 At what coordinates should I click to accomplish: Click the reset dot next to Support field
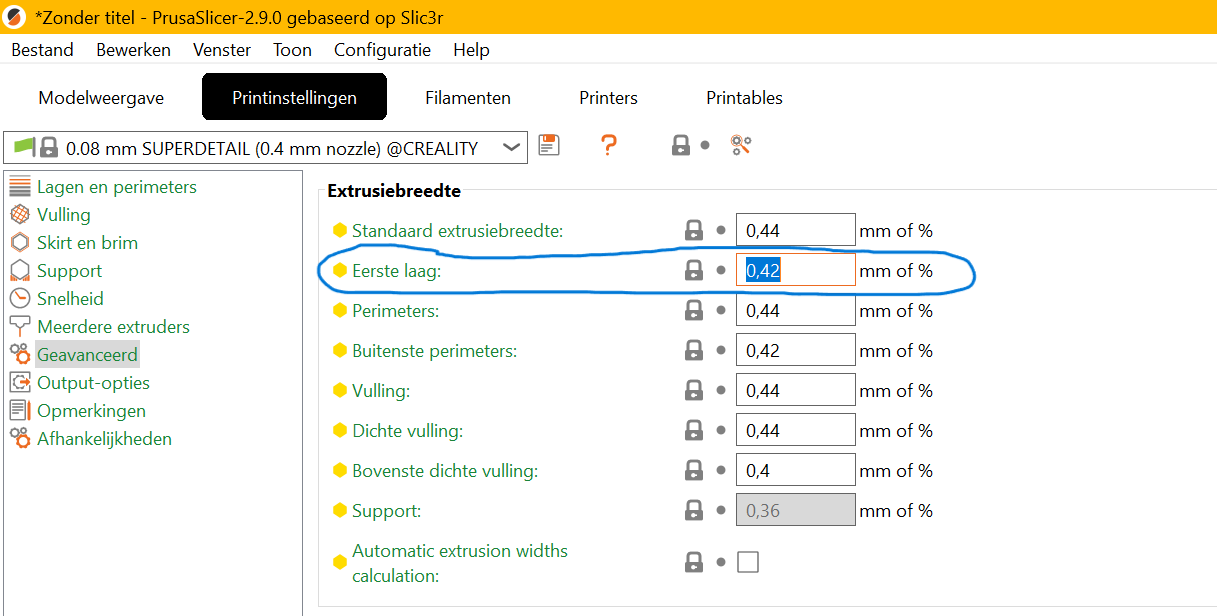[x=721, y=510]
